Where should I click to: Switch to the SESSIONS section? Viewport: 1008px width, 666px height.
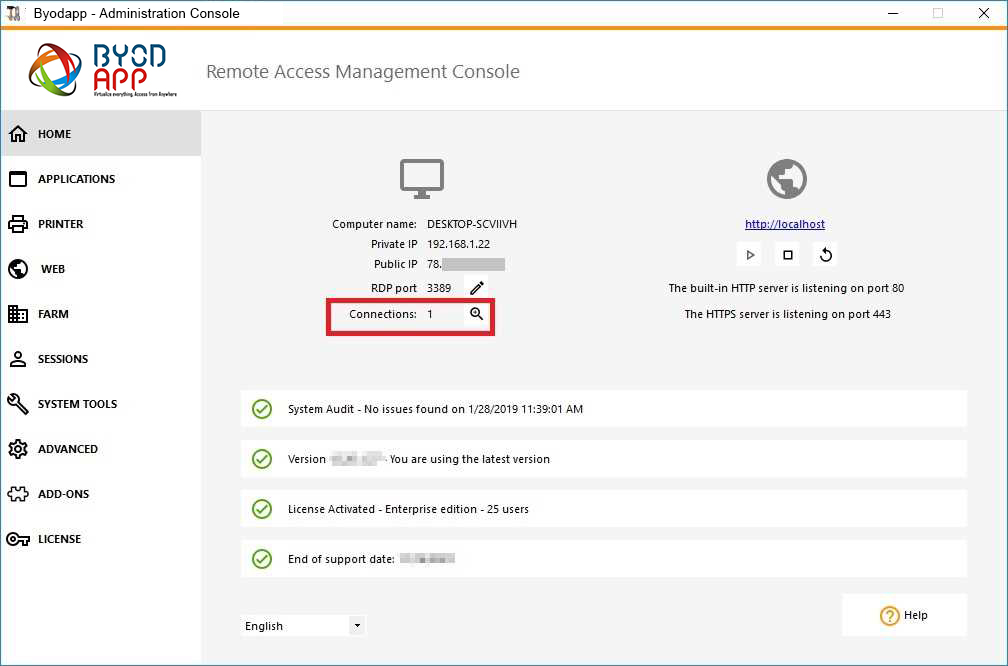tap(101, 359)
